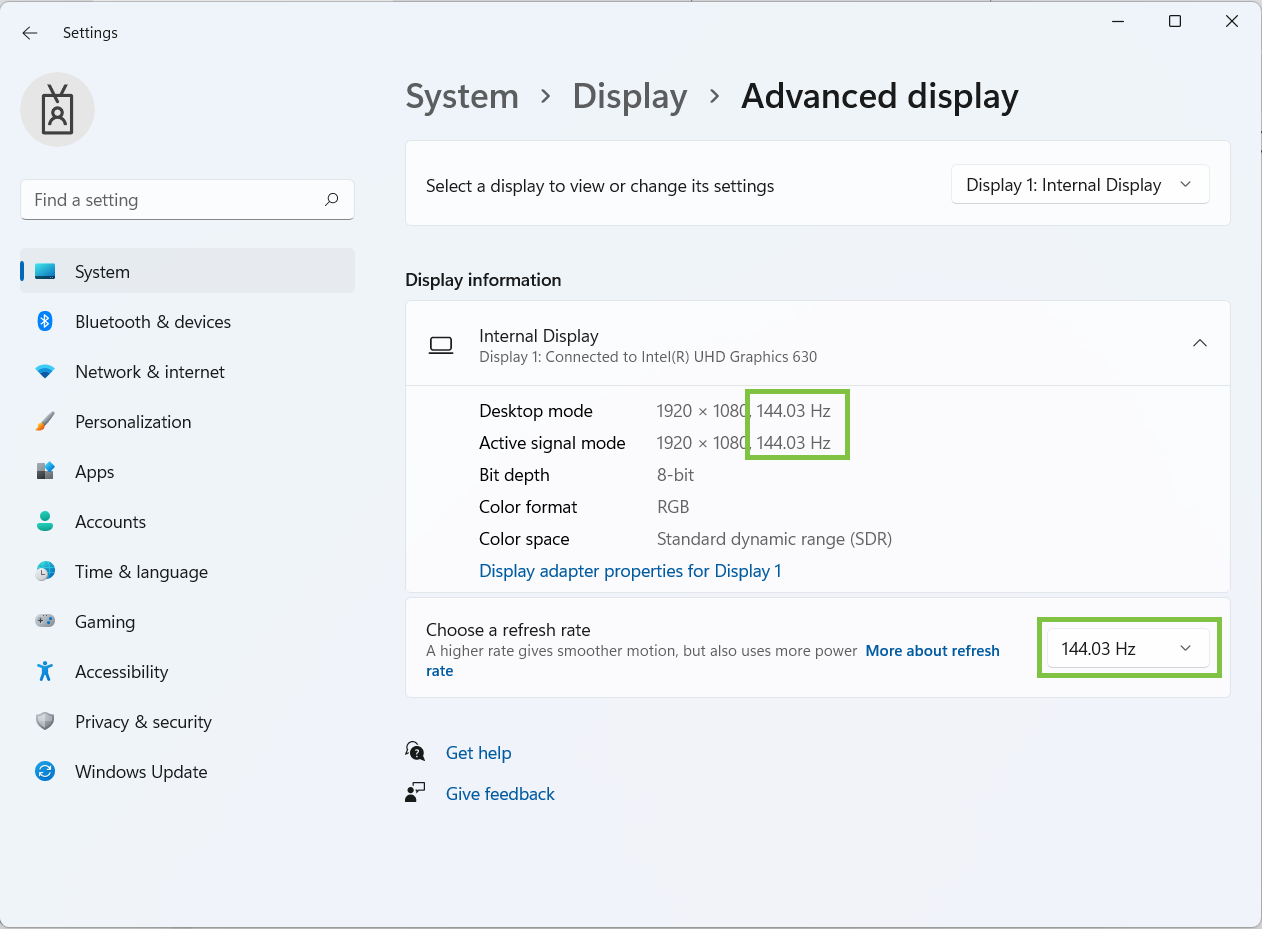
Task: Click the internal display monitor icon
Action: click(441, 344)
